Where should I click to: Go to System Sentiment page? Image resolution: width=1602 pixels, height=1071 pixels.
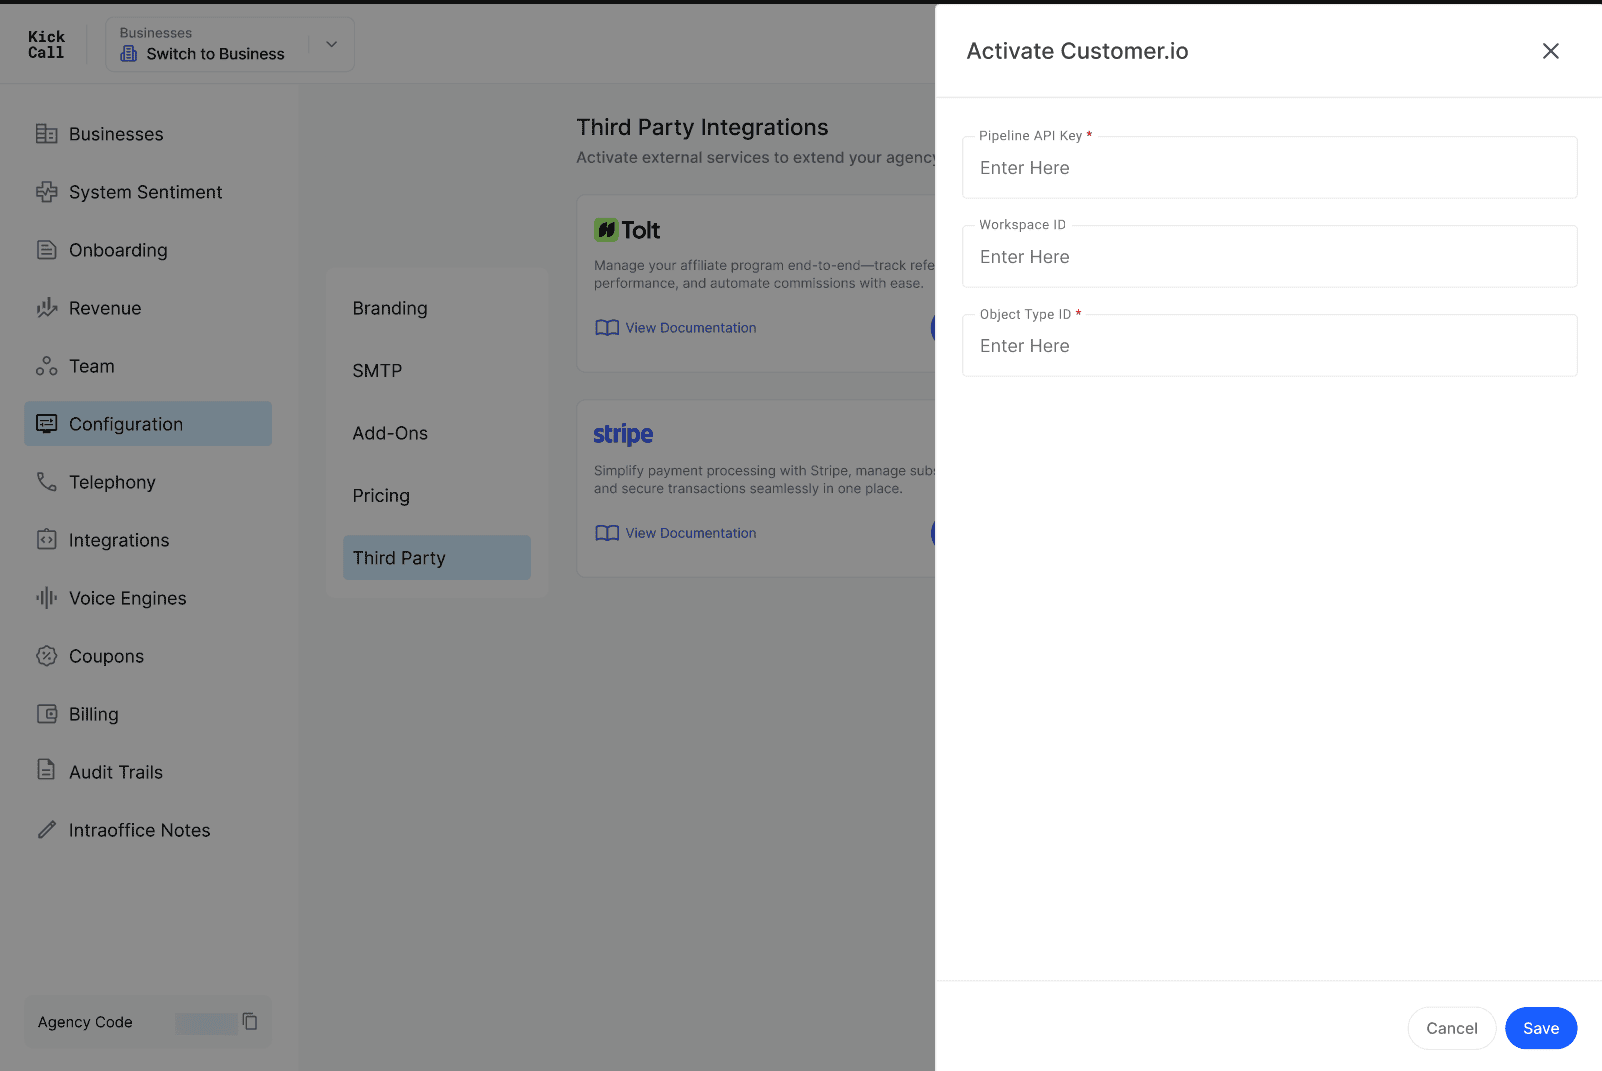pyautogui.click(x=148, y=192)
